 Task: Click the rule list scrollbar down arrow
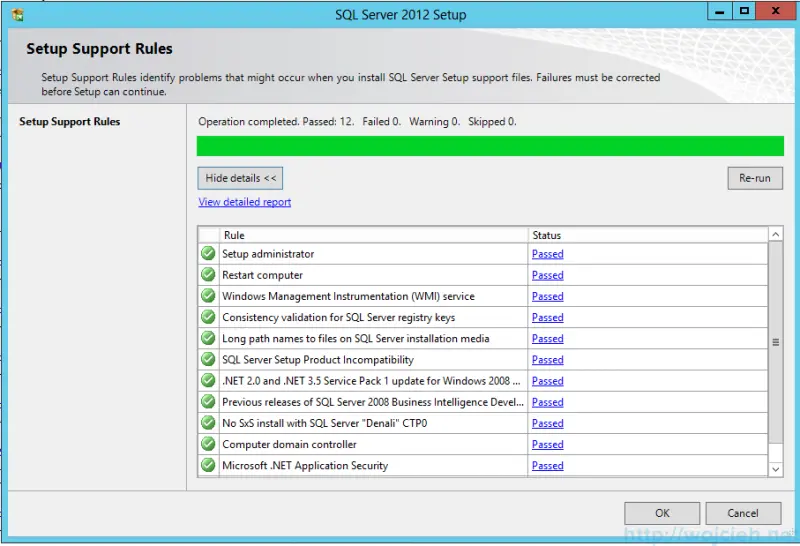point(776,469)
